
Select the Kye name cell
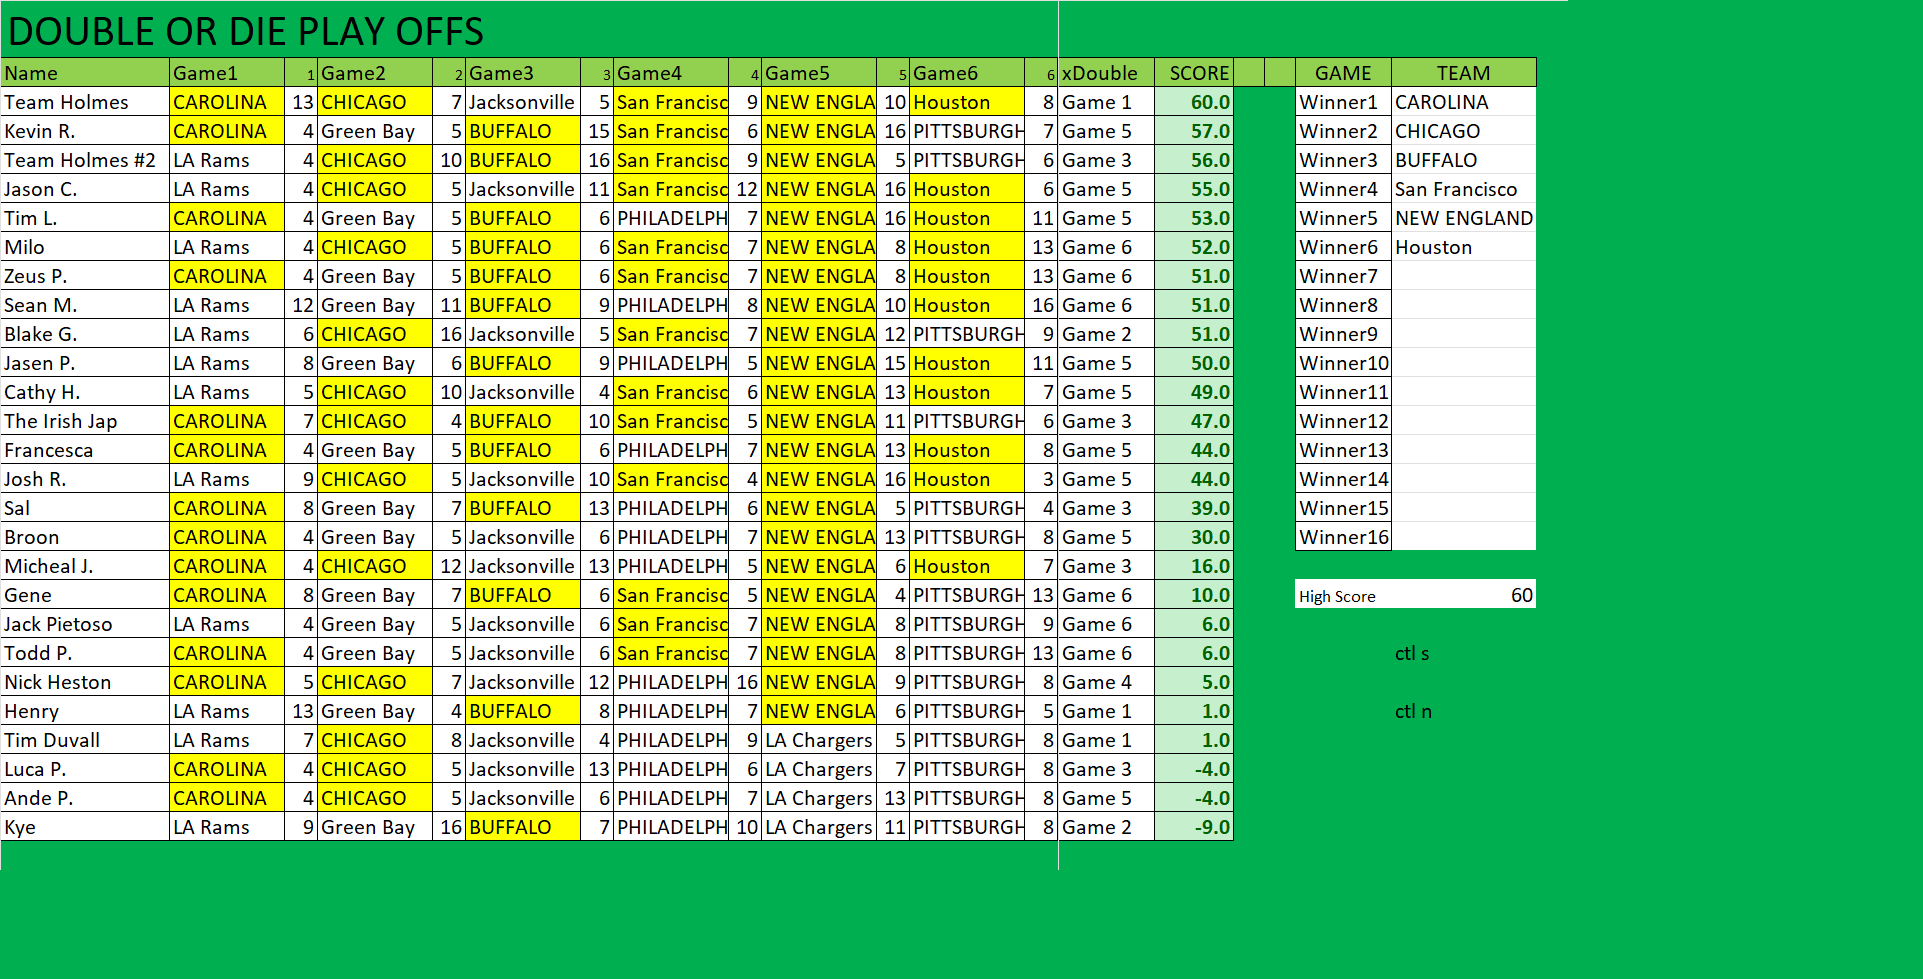coord(85,827)
